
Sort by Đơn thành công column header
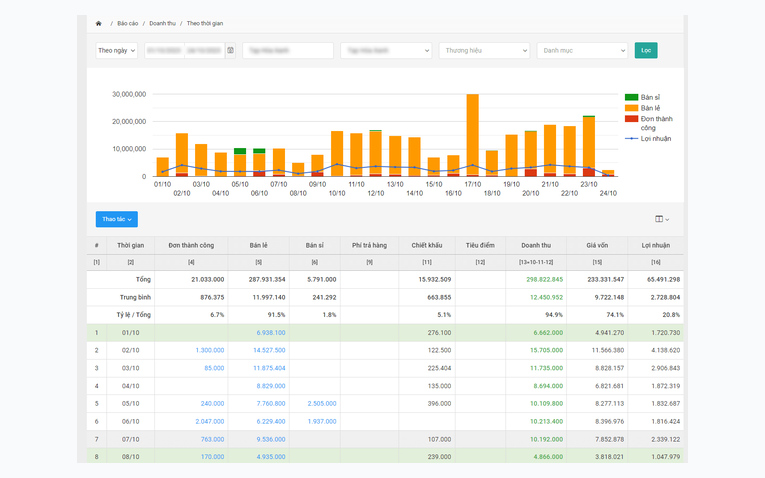click(x=191, y=245)
